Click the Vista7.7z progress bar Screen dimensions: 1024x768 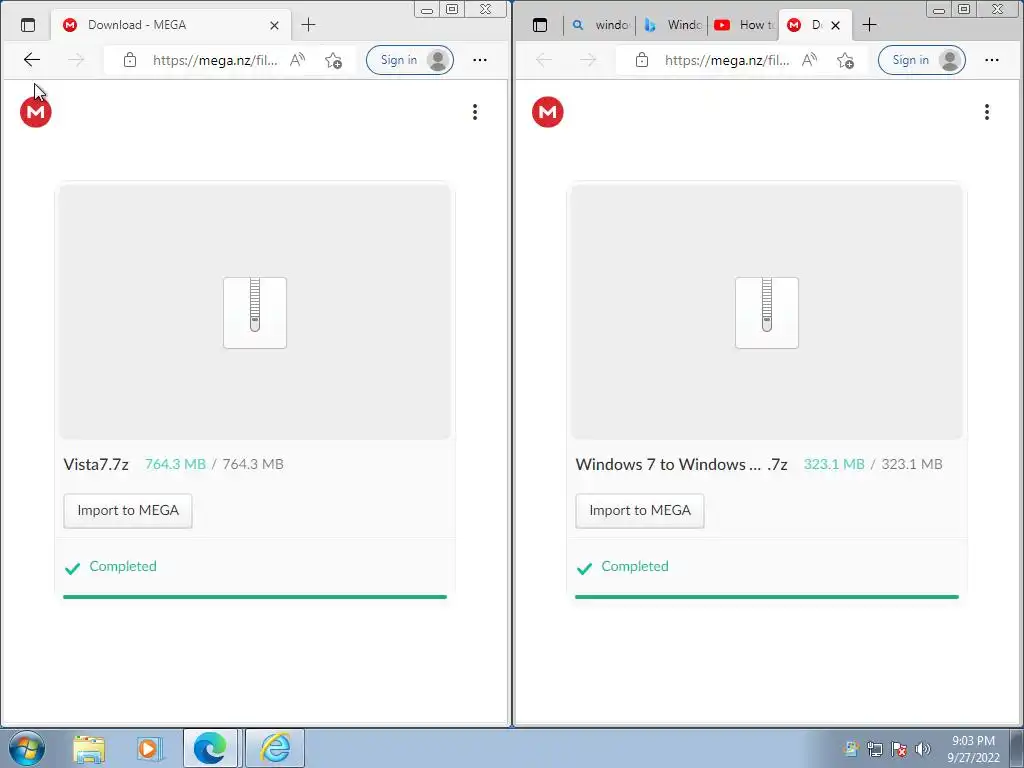pyautogui.click(x=255, y=597)
